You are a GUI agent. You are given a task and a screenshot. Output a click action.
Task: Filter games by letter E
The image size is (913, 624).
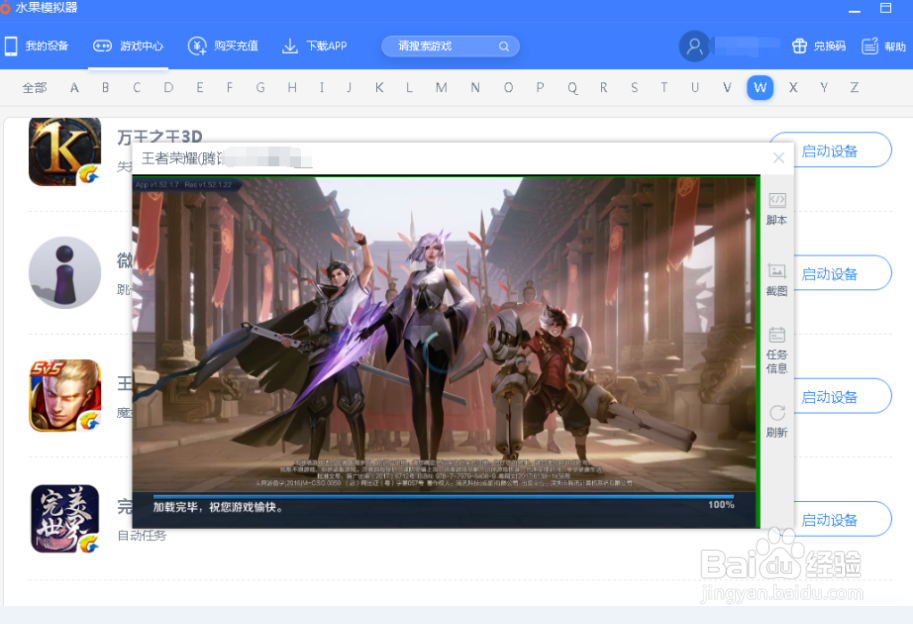click(x=200, y=88)
